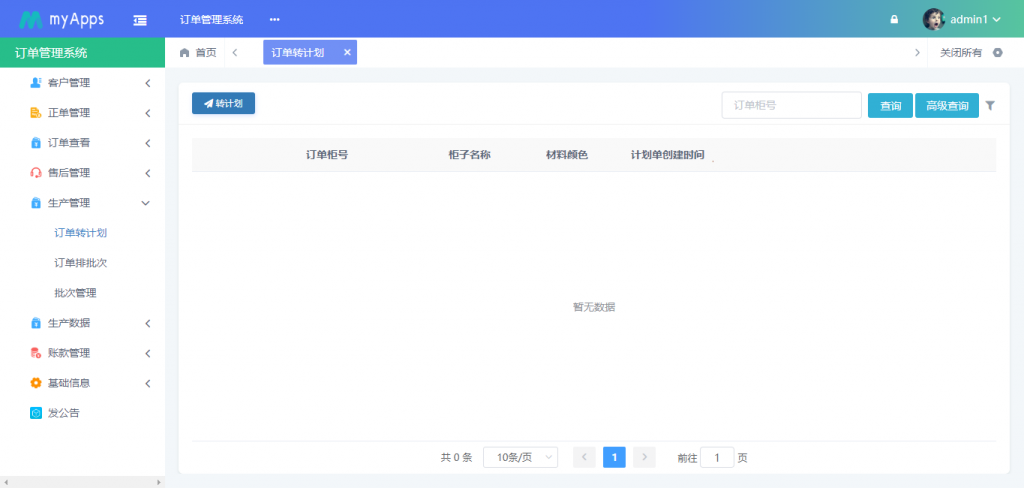Click the 高级查询 advanced search button

[x=946, y=105]
